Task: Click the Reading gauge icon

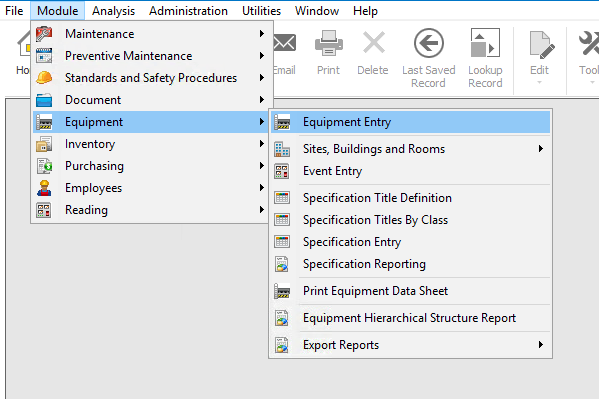Action: [44, 210]
